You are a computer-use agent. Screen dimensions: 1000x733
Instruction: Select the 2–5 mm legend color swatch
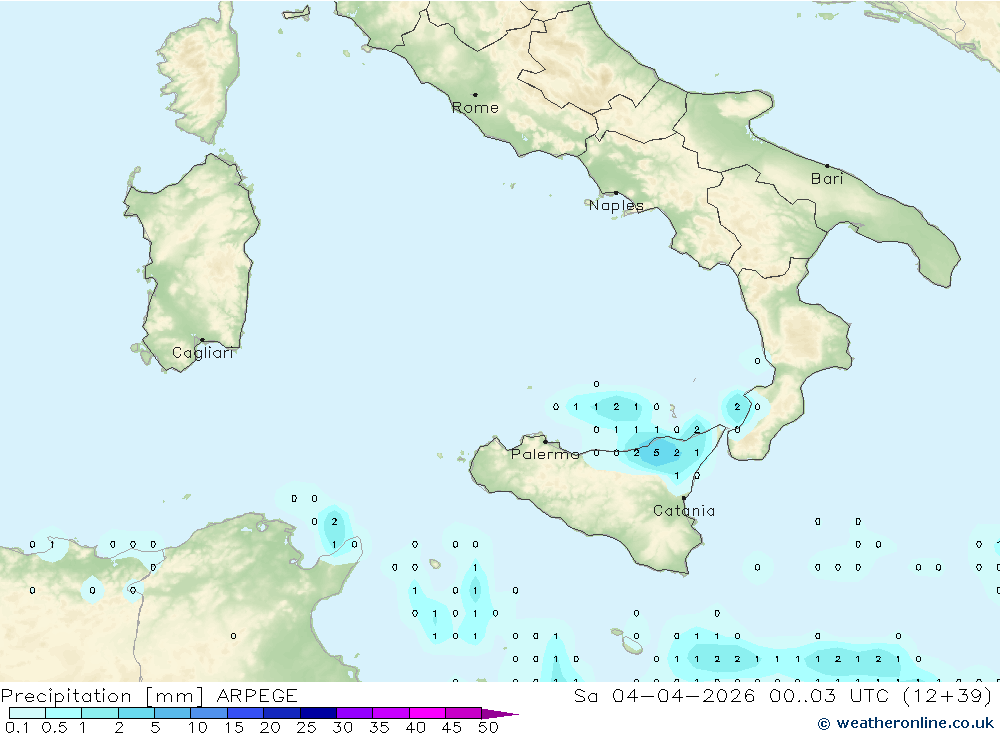(x=136, y=713)
